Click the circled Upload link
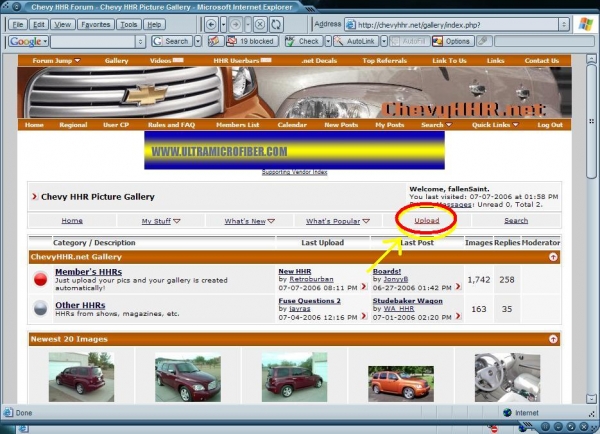This screenshot has height=434, width=600. click(x=427, y=220)
